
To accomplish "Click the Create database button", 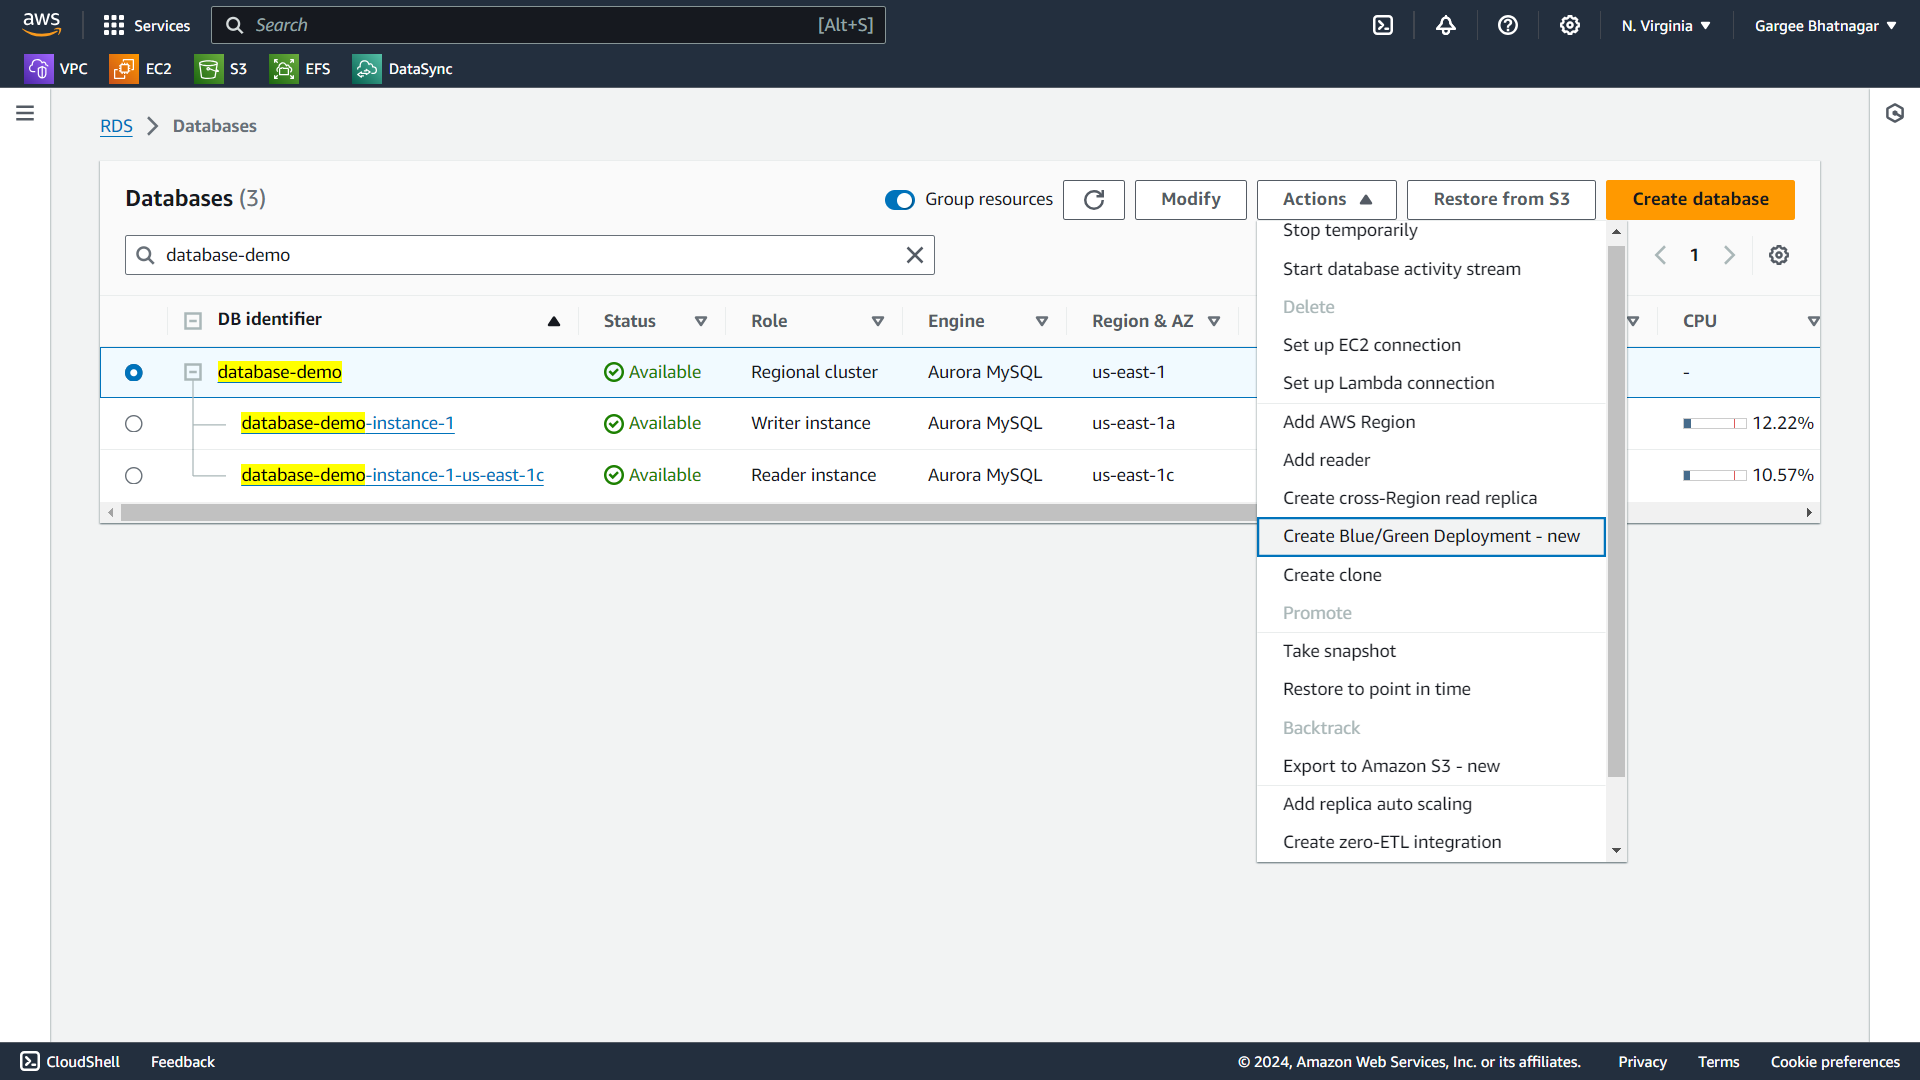I will (x=1699, y=199).
